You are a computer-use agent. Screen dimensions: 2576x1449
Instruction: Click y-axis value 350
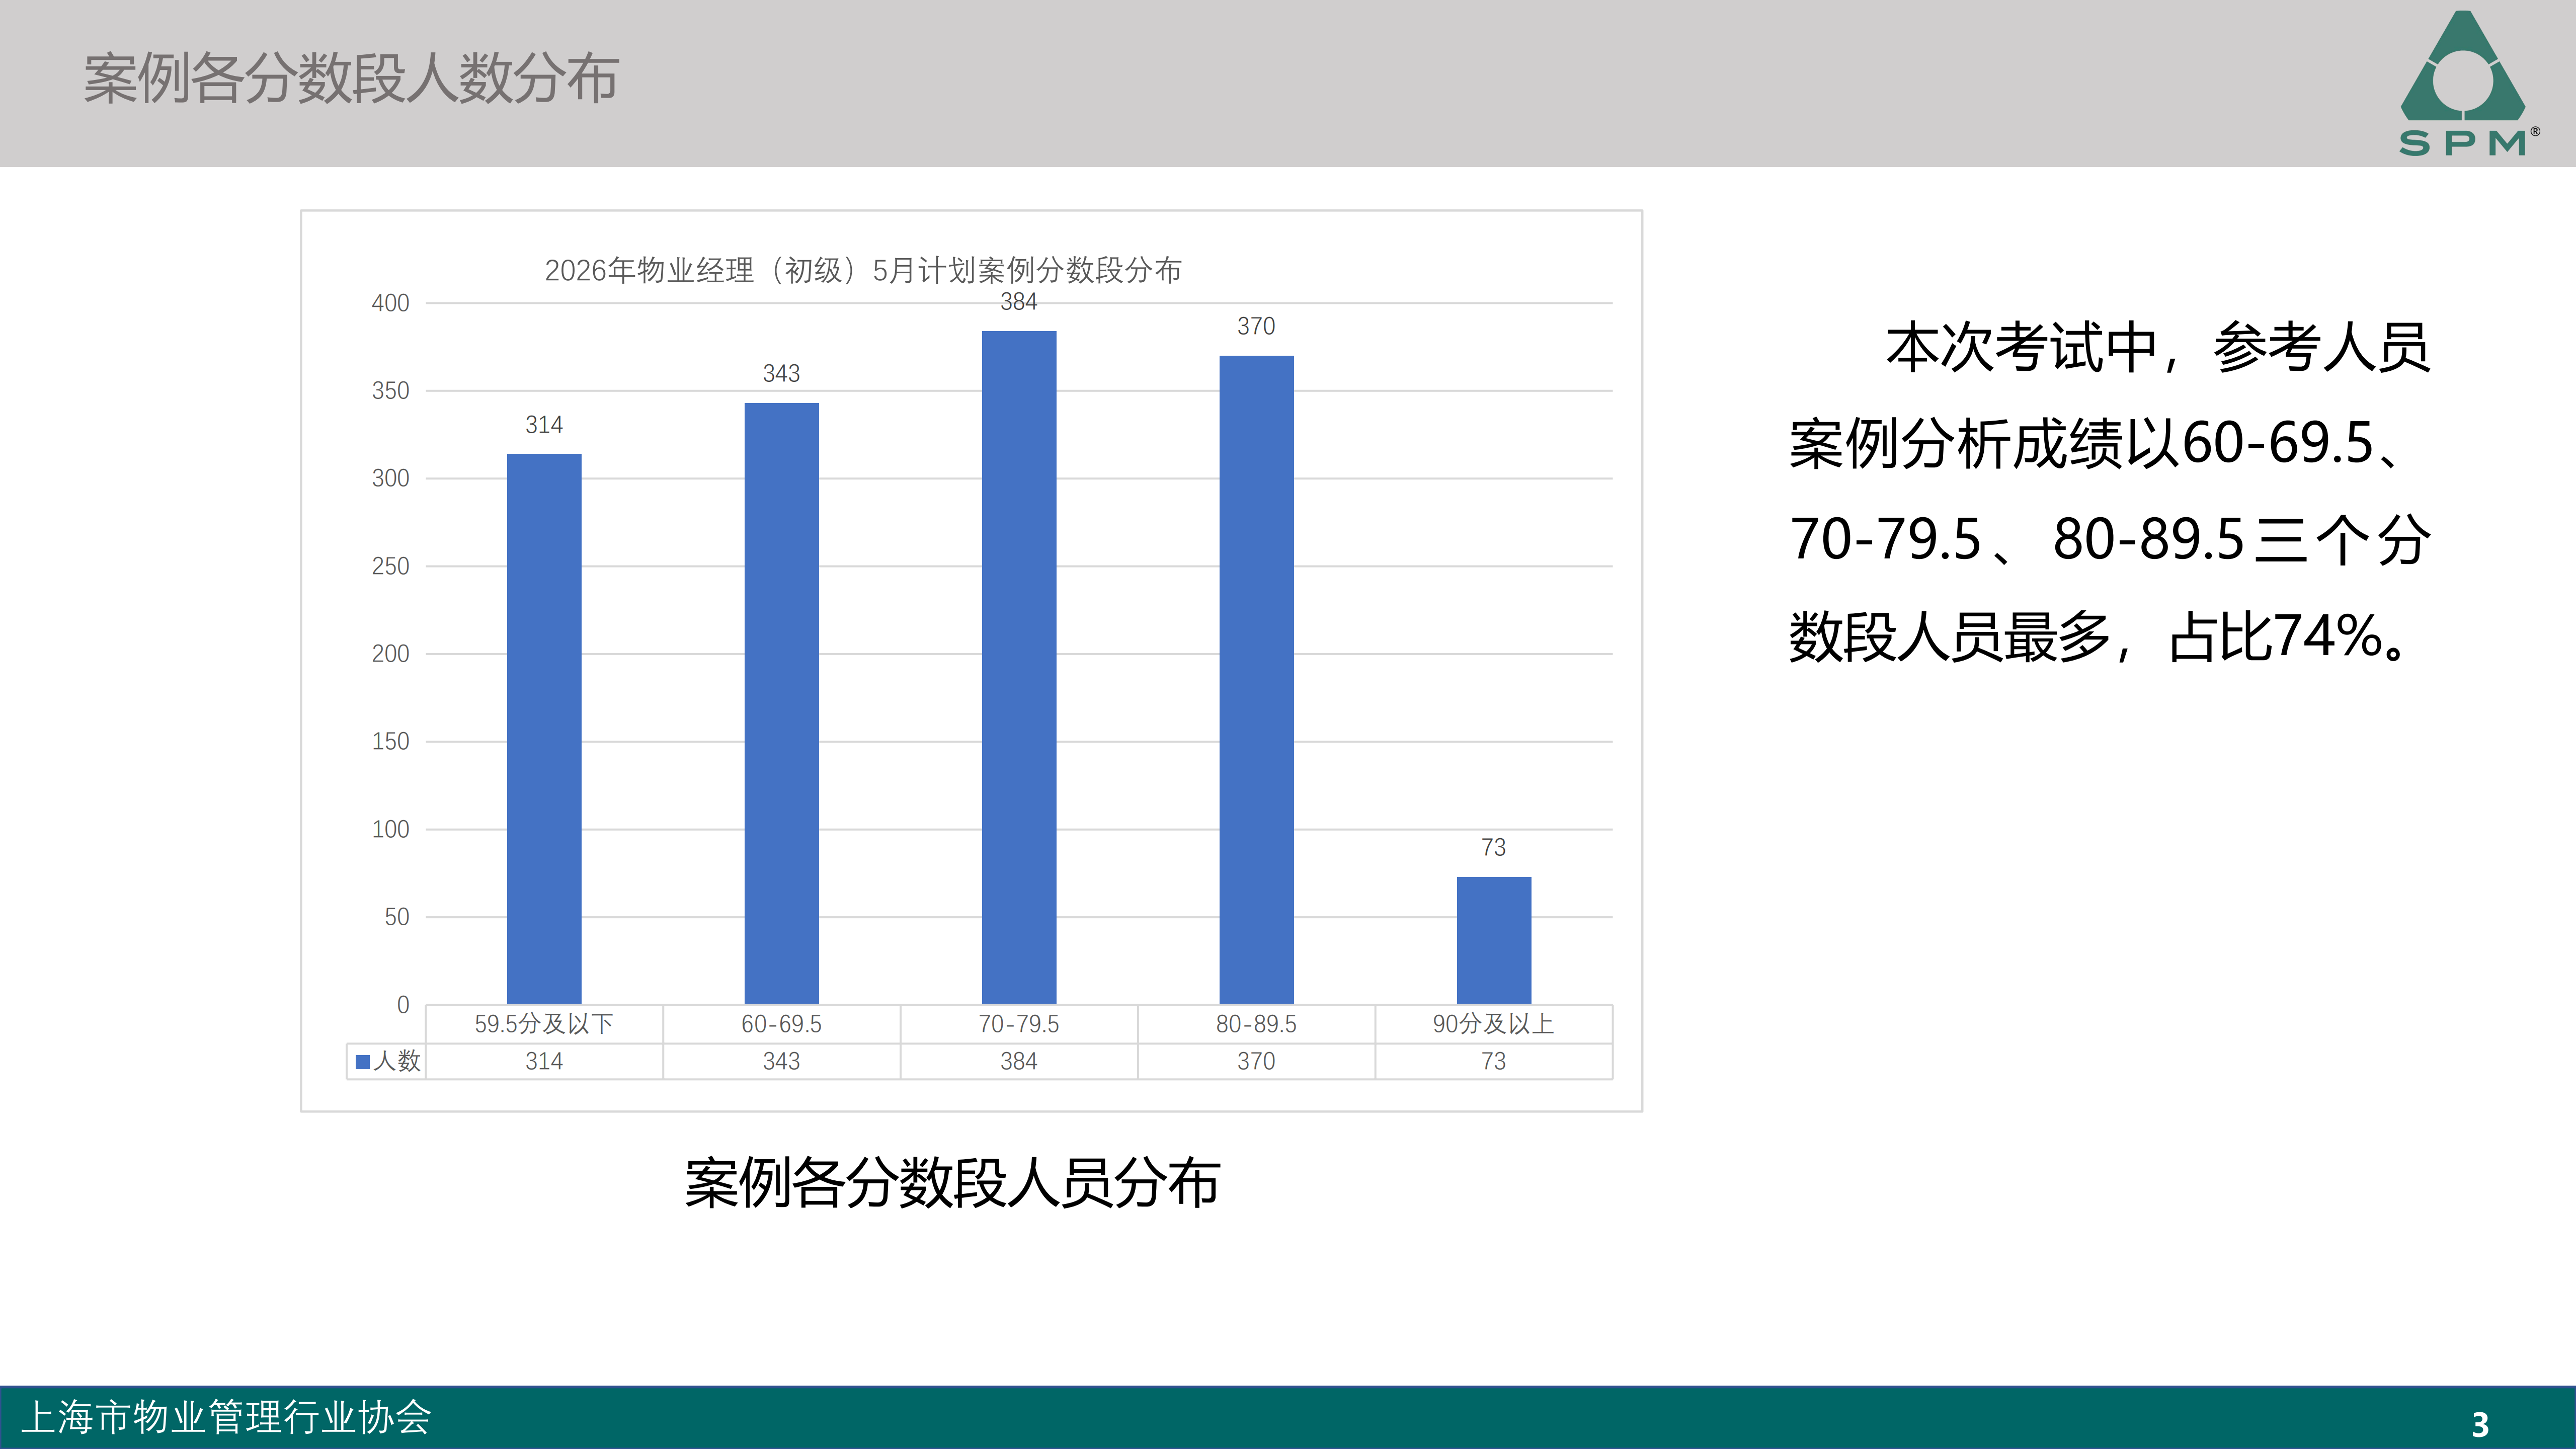pos(390,391)
